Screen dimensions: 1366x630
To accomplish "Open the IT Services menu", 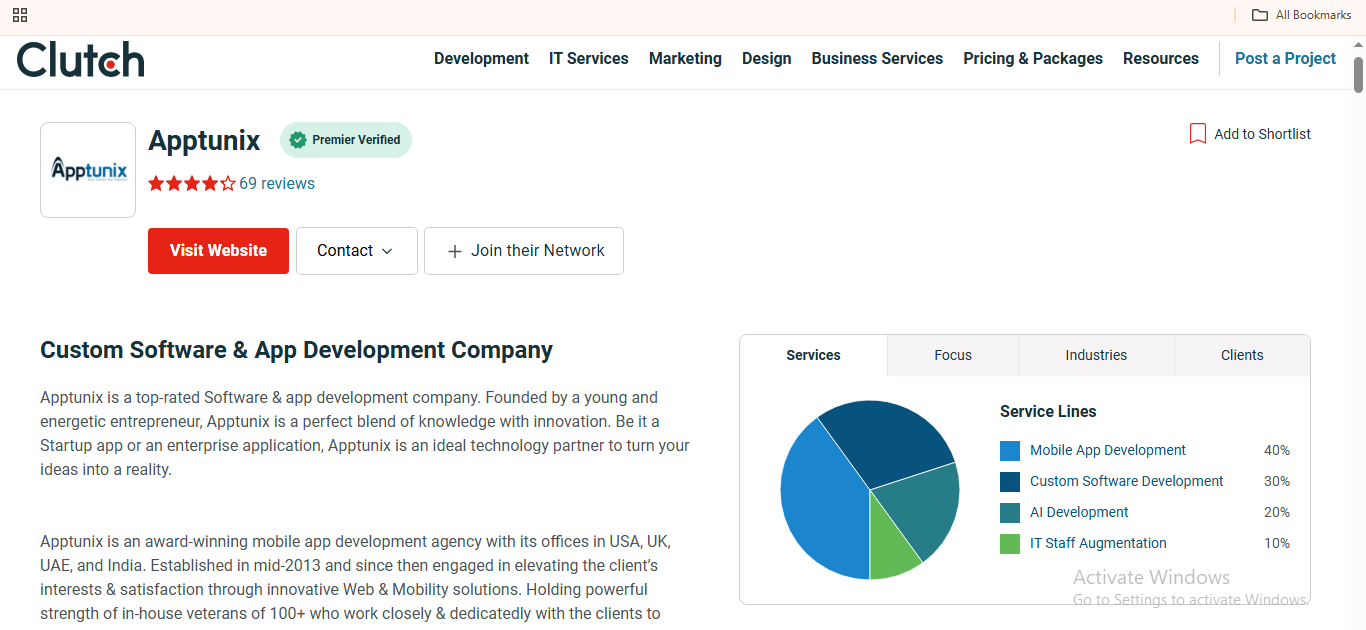I will (x=589, y=59).
